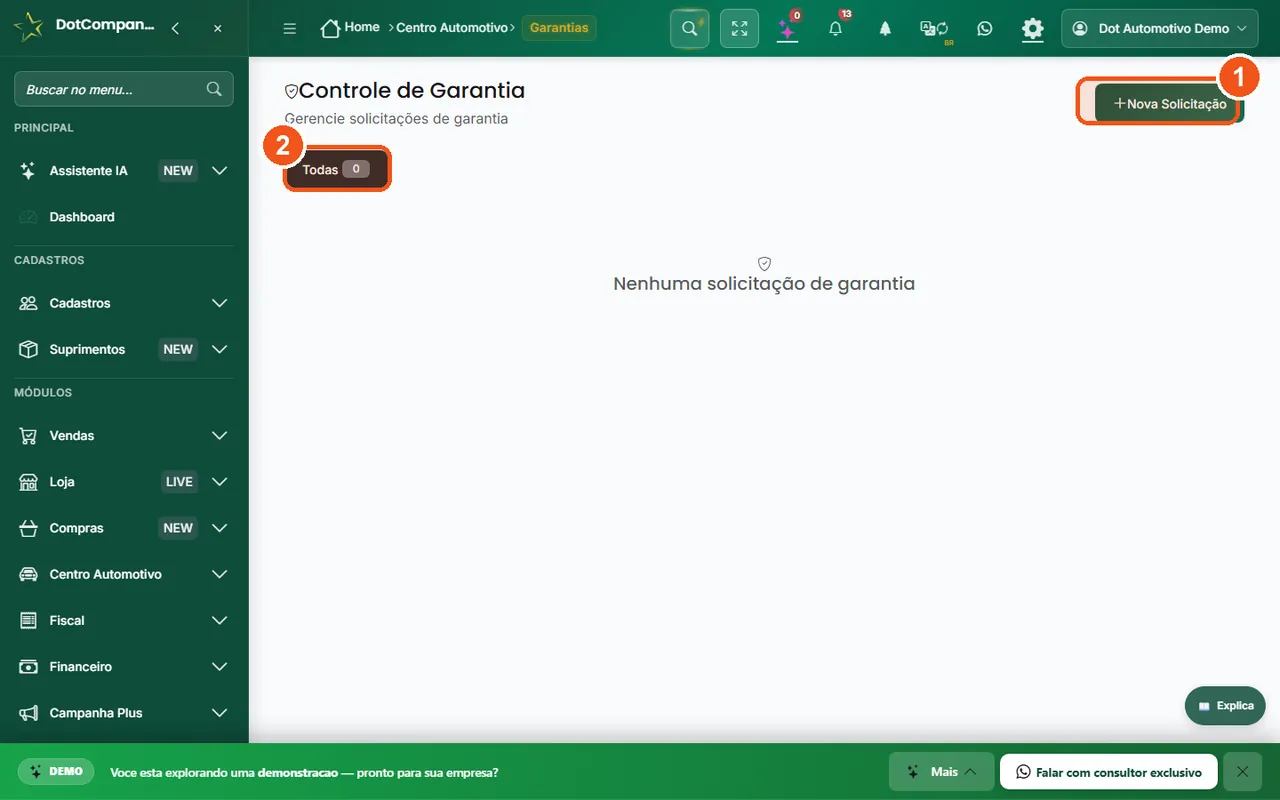Open the language translation icon marked BR
1280x800 pixels.
click(934, 28)
